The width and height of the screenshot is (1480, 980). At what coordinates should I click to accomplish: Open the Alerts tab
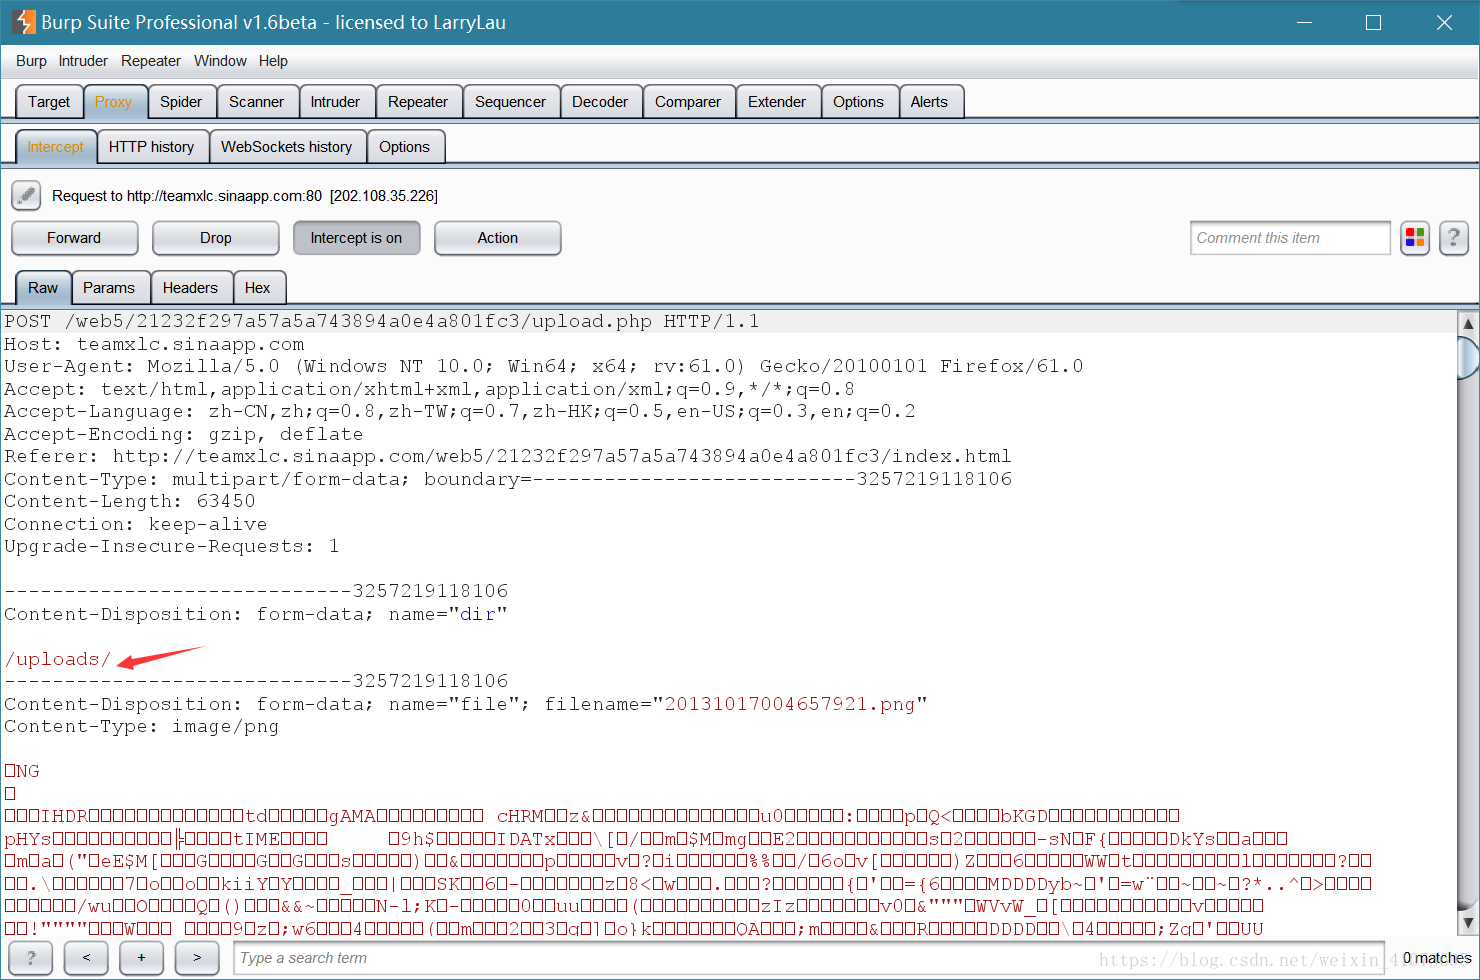tap(929, 102)
